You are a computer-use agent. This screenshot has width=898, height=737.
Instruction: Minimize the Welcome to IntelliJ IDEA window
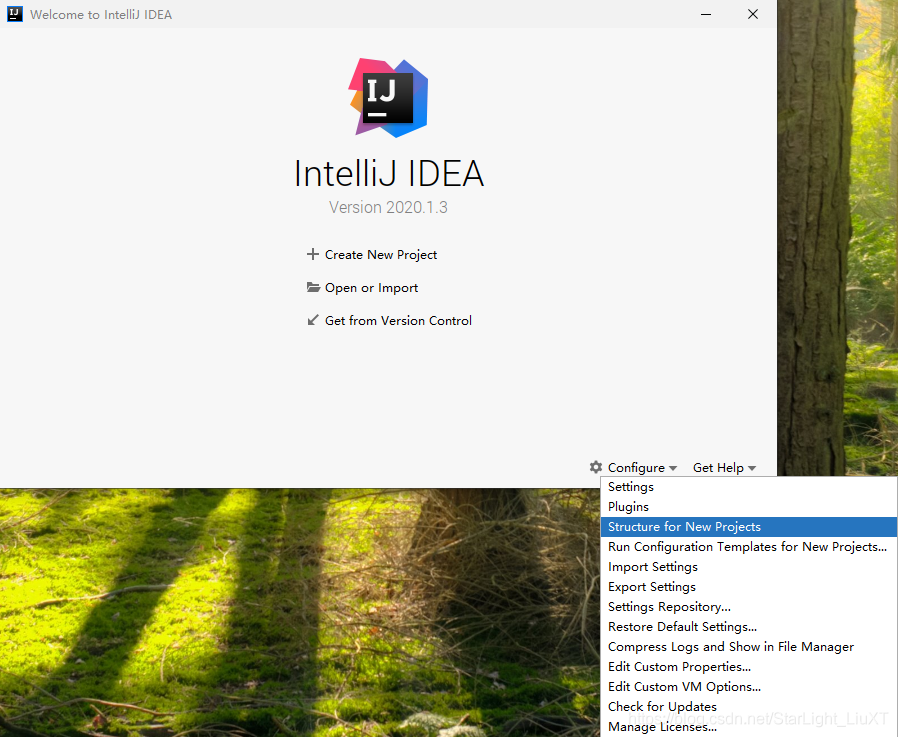706,14
